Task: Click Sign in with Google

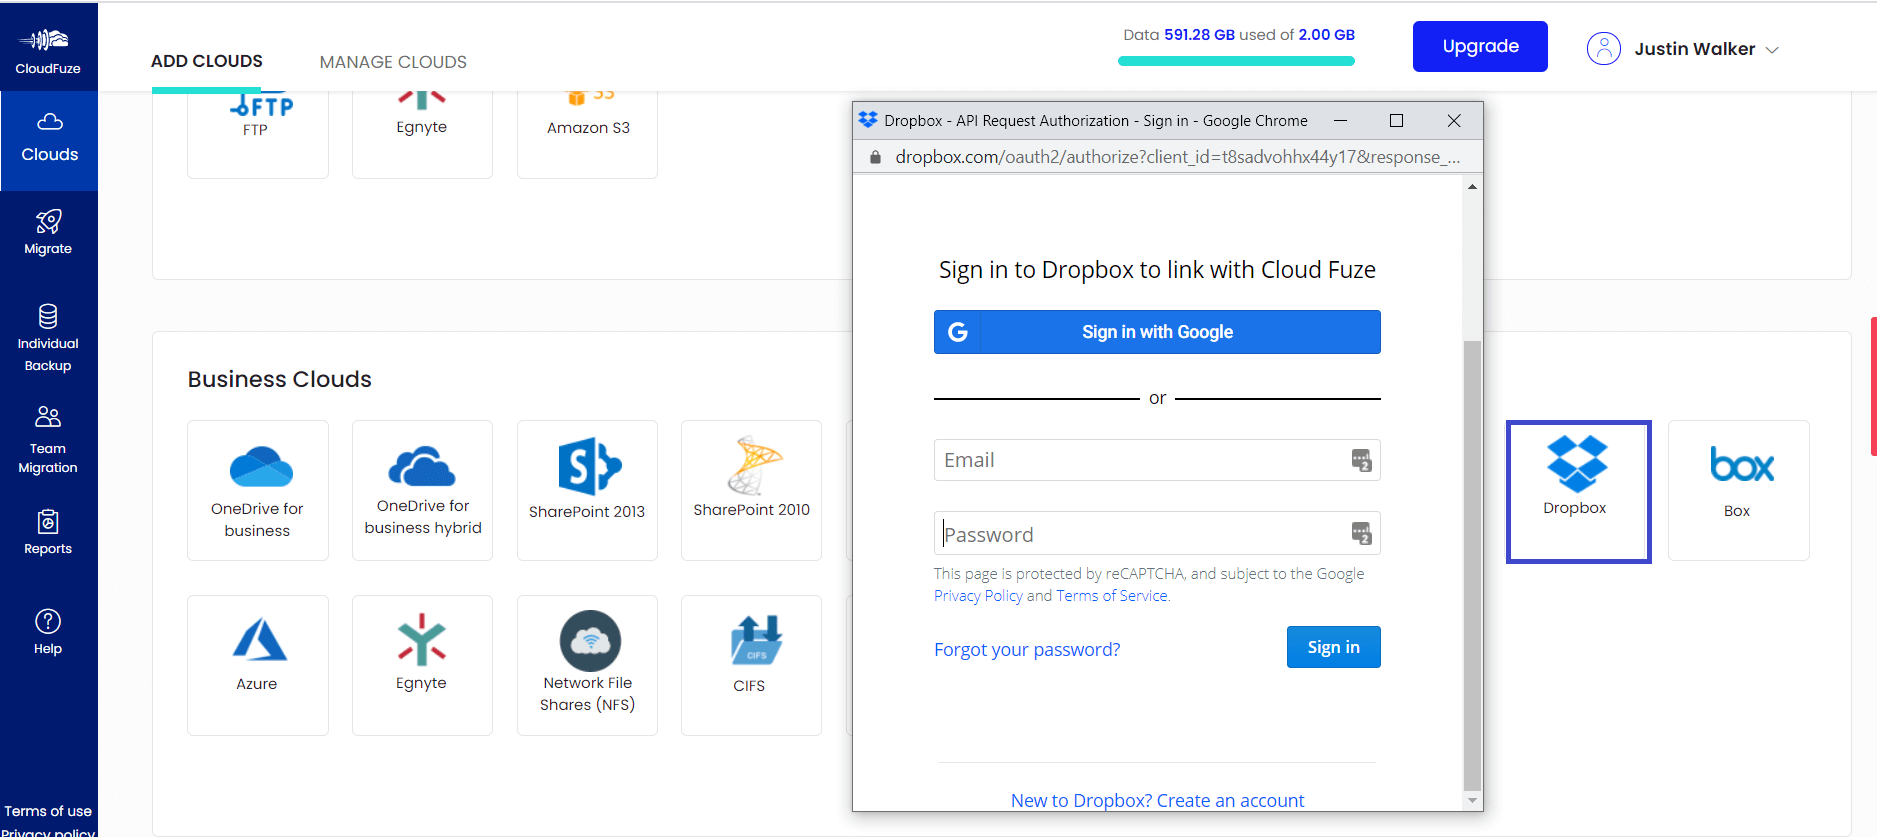Action: 1157,332
